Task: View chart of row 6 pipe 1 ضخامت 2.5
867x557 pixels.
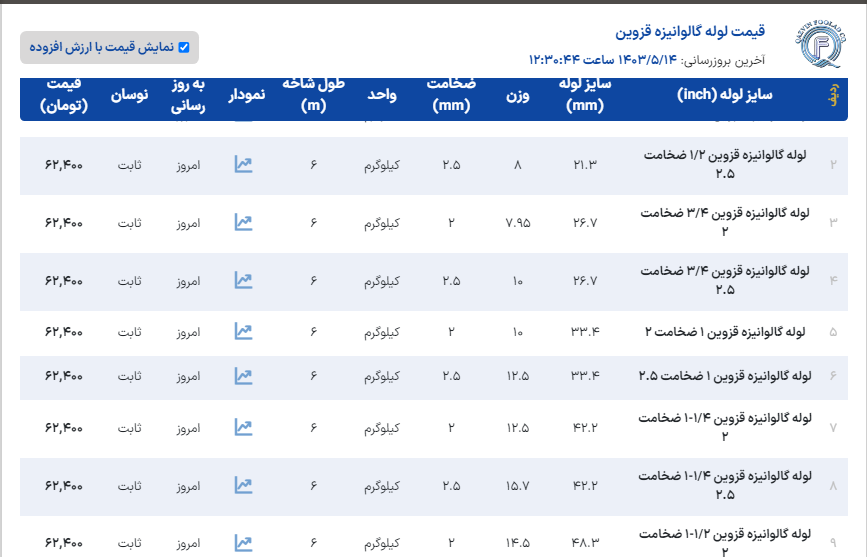Action: (x=243, y=376)
